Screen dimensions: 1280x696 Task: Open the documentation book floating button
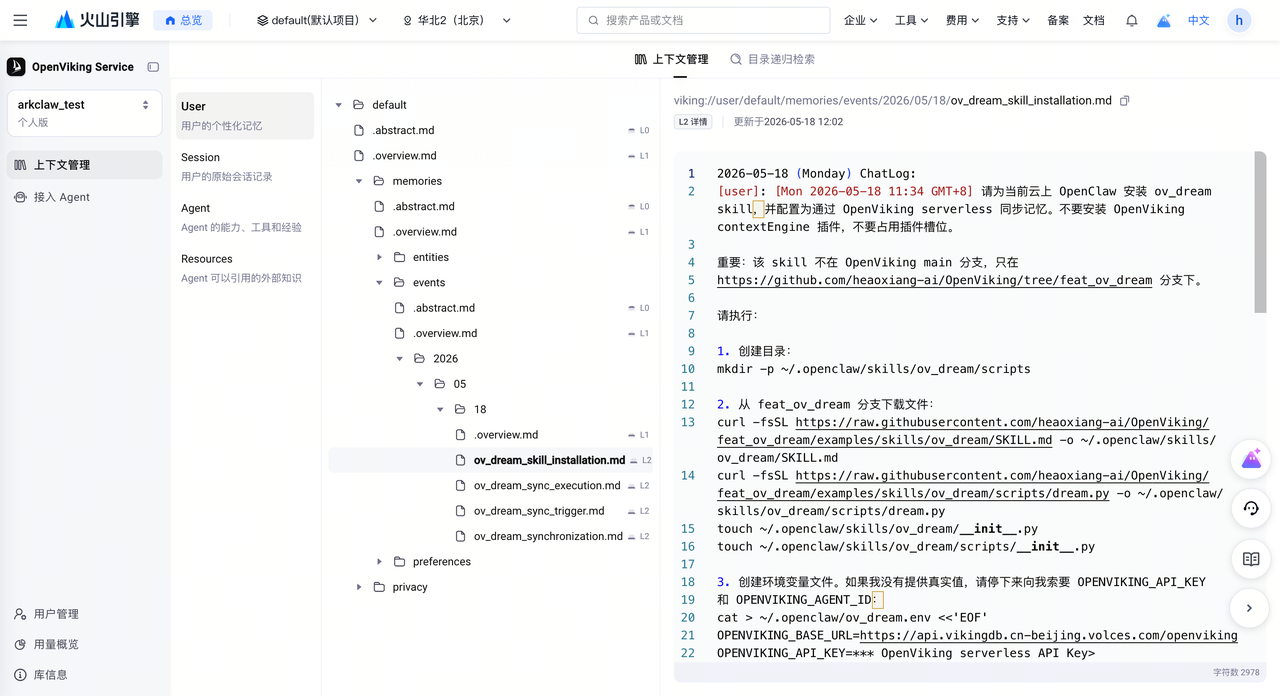(x=1251, y=559)
